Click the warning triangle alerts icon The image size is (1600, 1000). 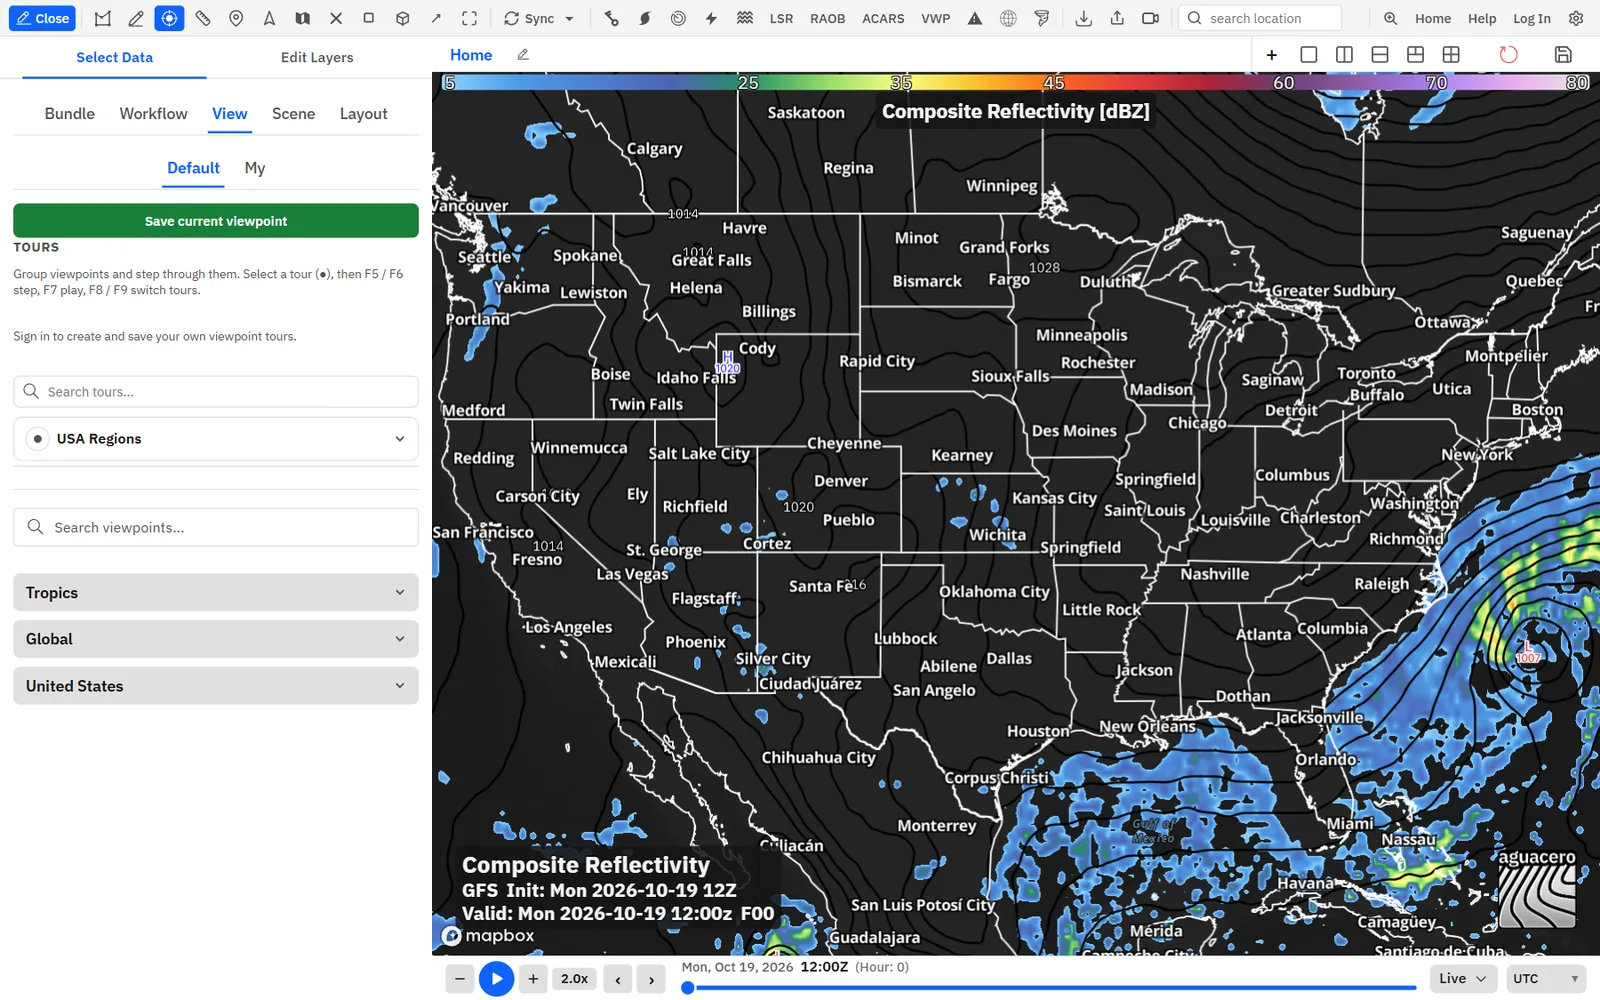coord(975,18)
